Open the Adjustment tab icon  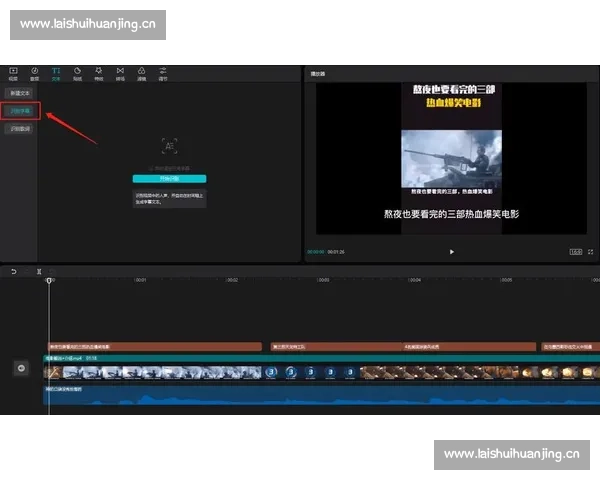(162, 73)
